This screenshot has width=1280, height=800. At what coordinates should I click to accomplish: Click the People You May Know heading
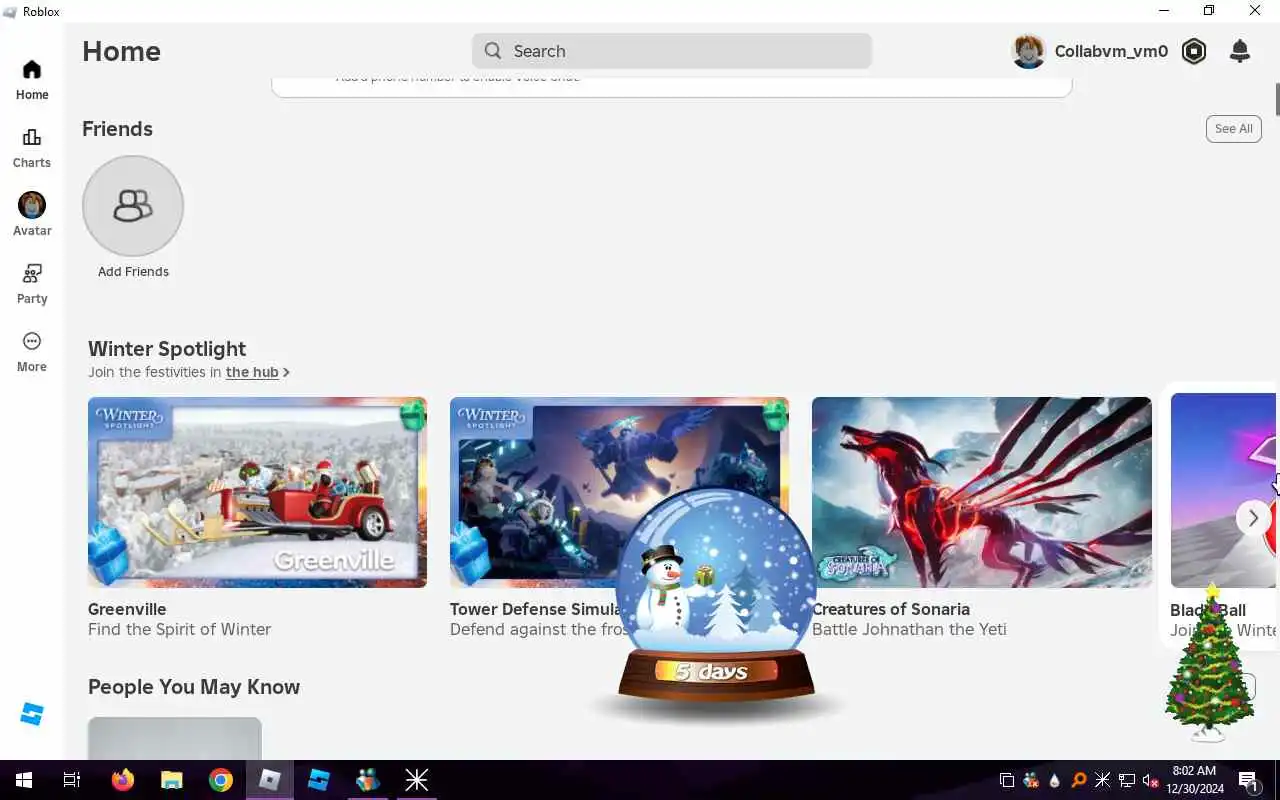[x=194, y=687]
